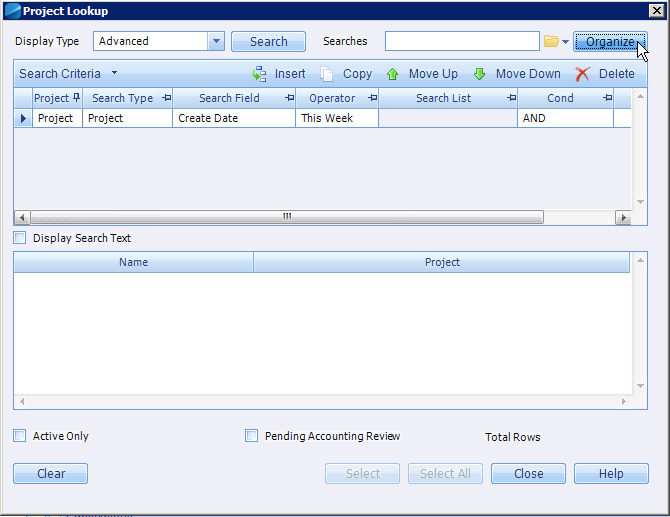Screen dimensions: 670x517
Task: Expand the Search Criteria dropdown
Action: pyautogui.click(x=114, y=73)
